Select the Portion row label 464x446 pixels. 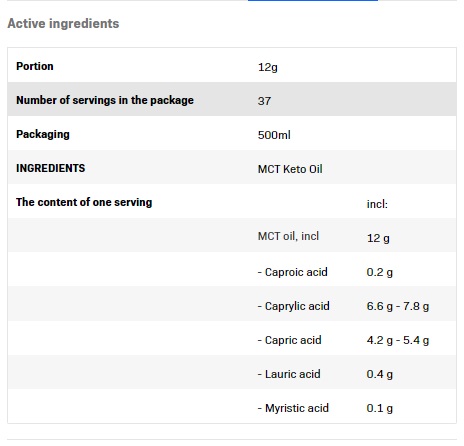pos(35,66)
